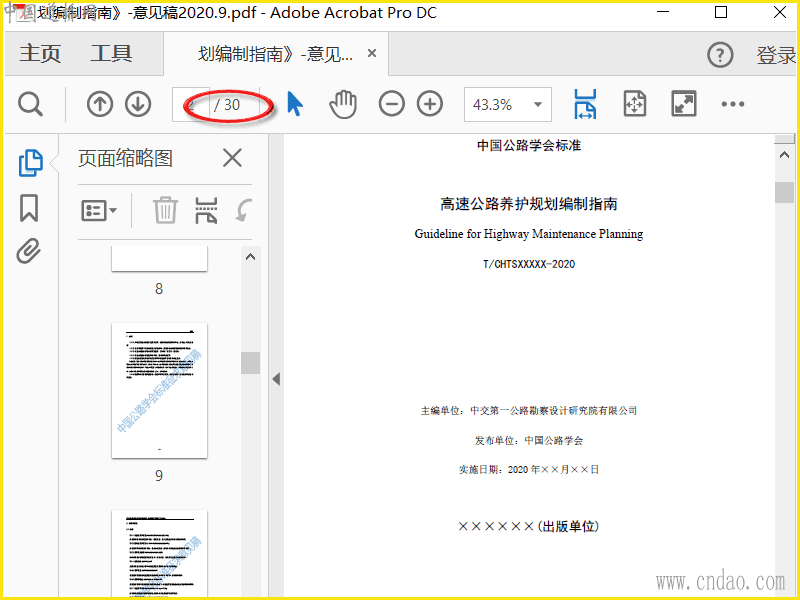Close the document tab
The width and height of the screenshot is (800, 600).
[x=372, y=53]
